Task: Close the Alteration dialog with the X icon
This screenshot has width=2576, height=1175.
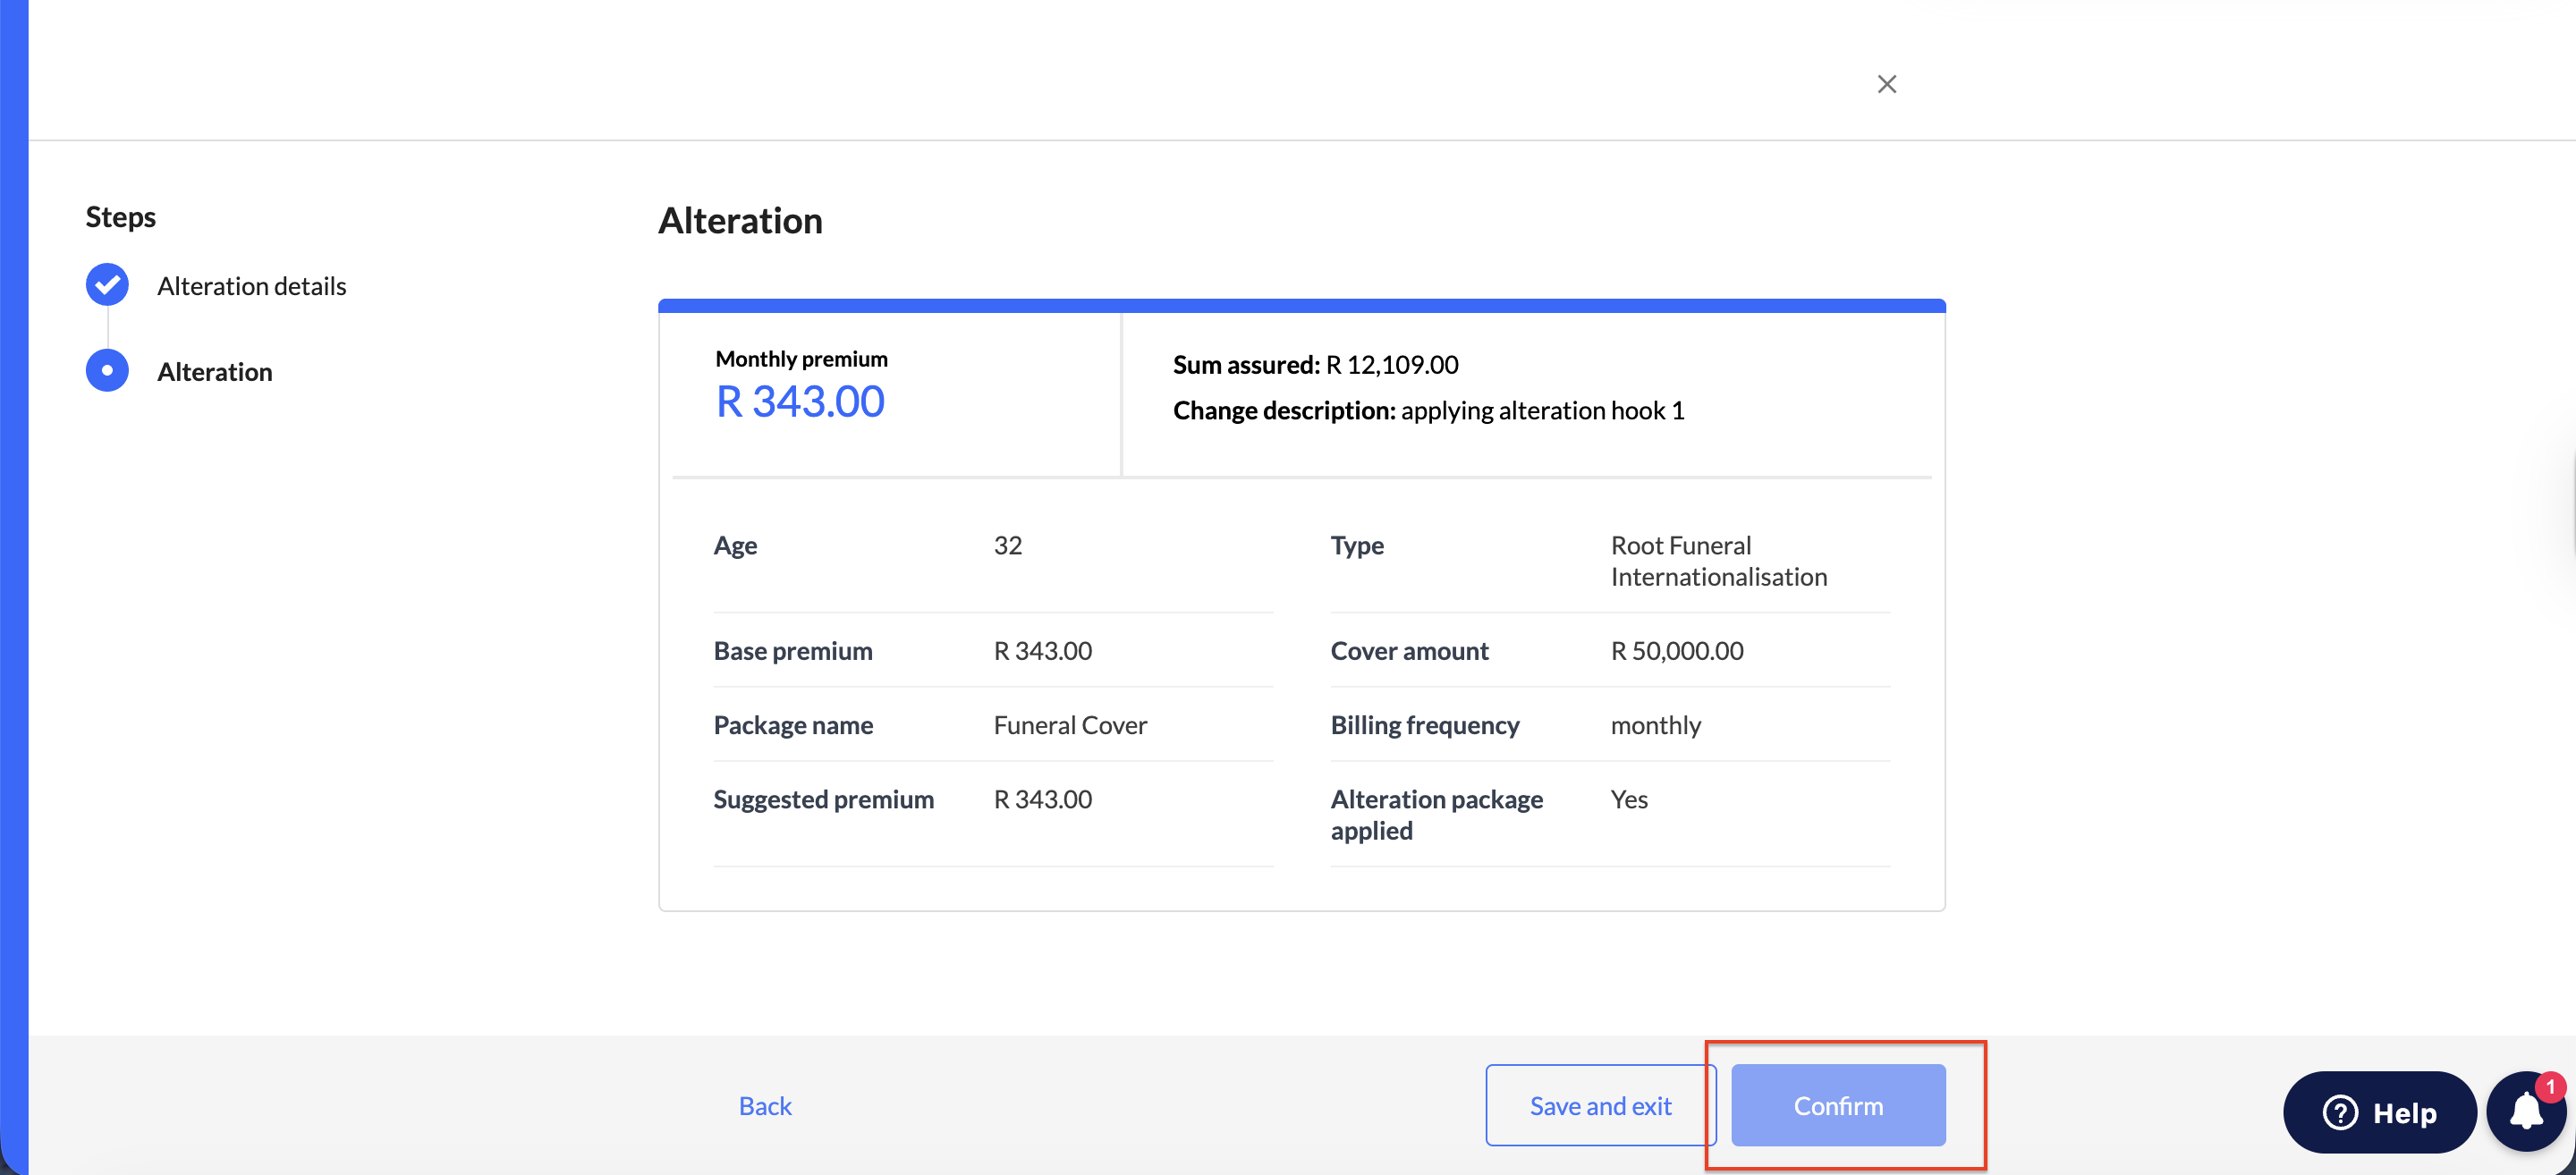Action: pyautogui.click(x=1886, y=84)
